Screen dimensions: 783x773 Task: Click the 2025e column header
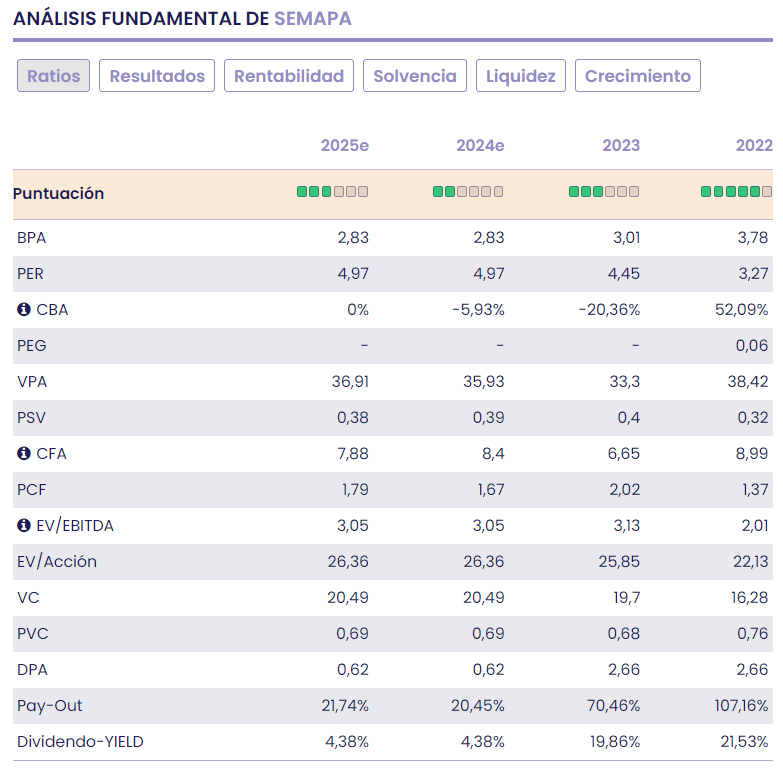(x=345, y=146)
